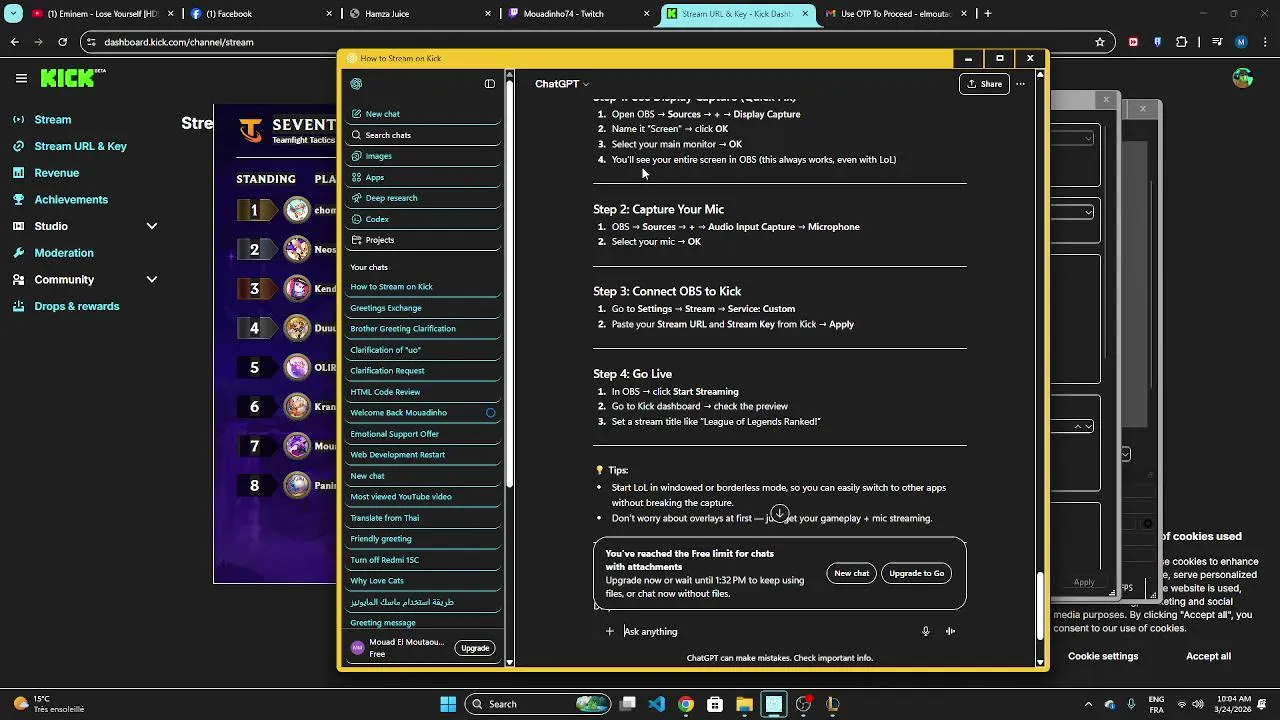Open the ChatGPT model selector dropdown

coord(562,84)
